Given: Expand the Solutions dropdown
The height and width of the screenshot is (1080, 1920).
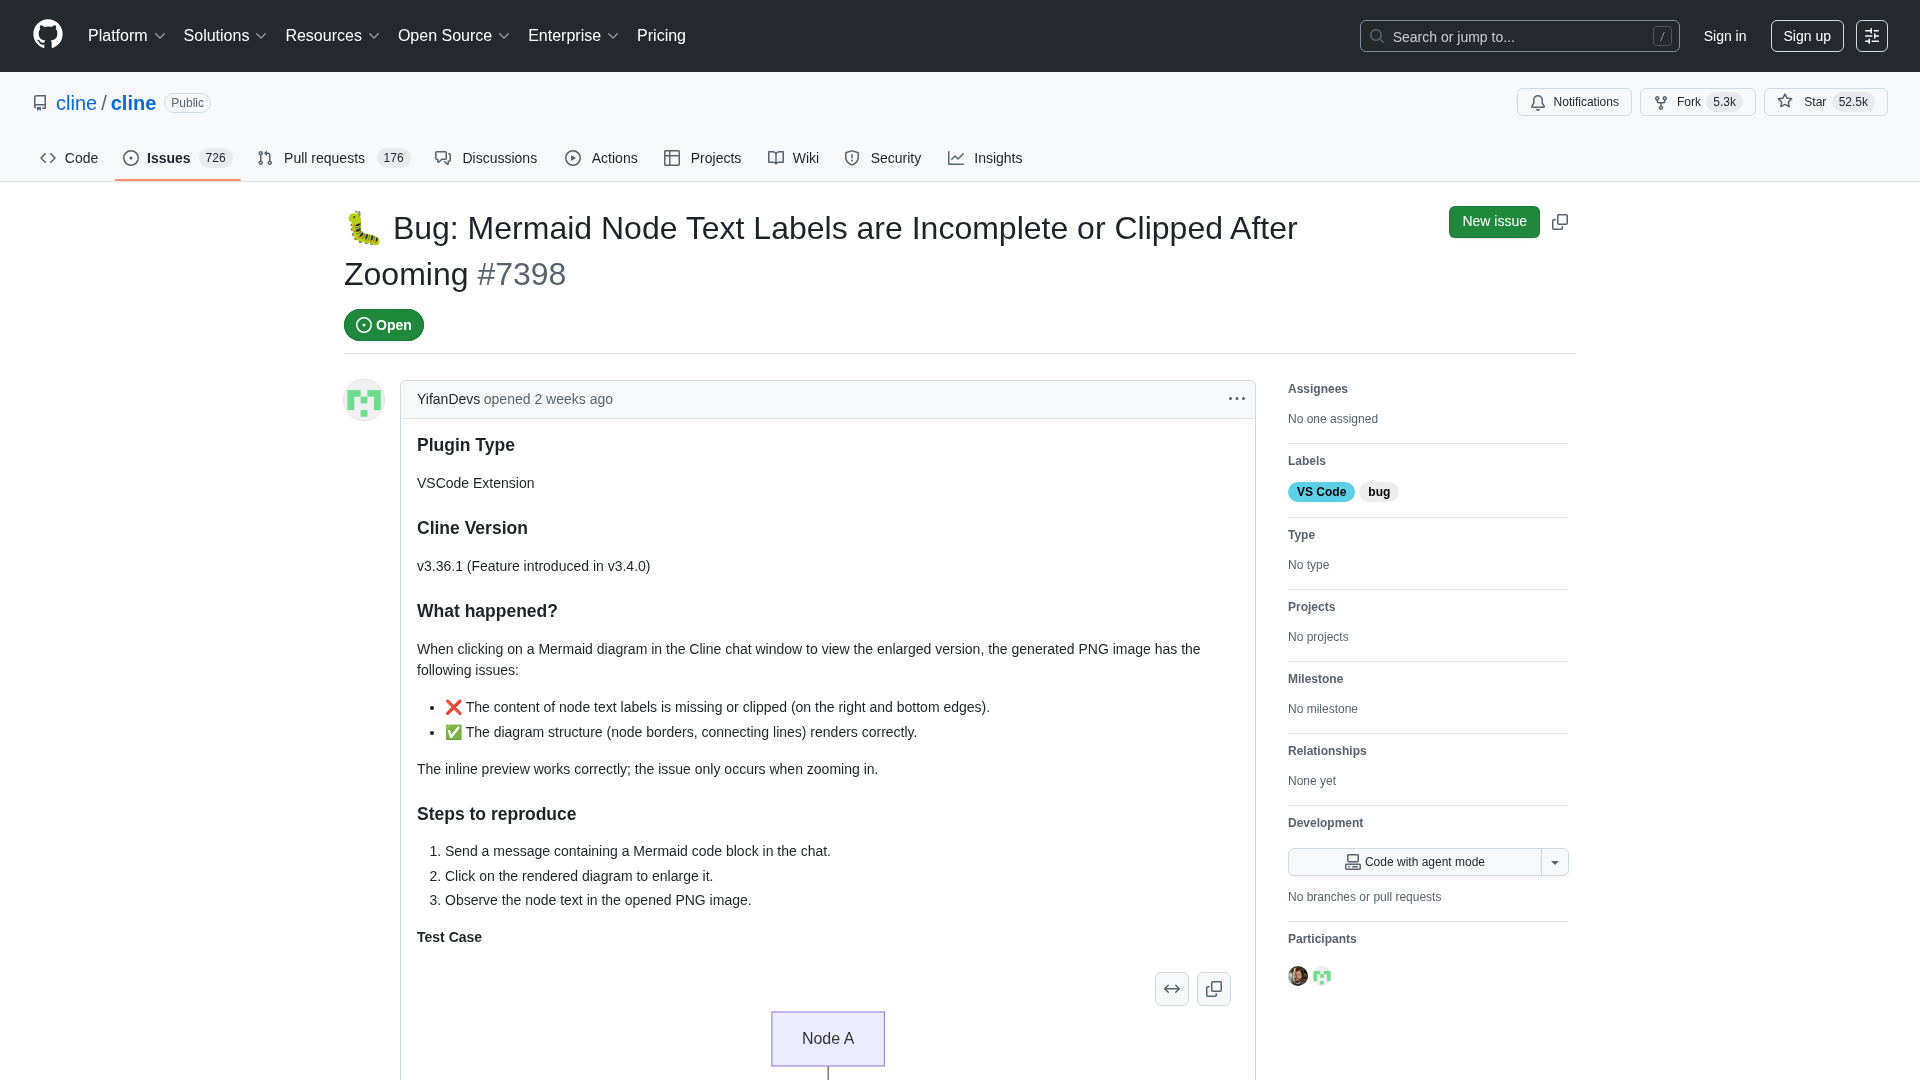Looking at the screenshot, I should click(x=225, y=36).
